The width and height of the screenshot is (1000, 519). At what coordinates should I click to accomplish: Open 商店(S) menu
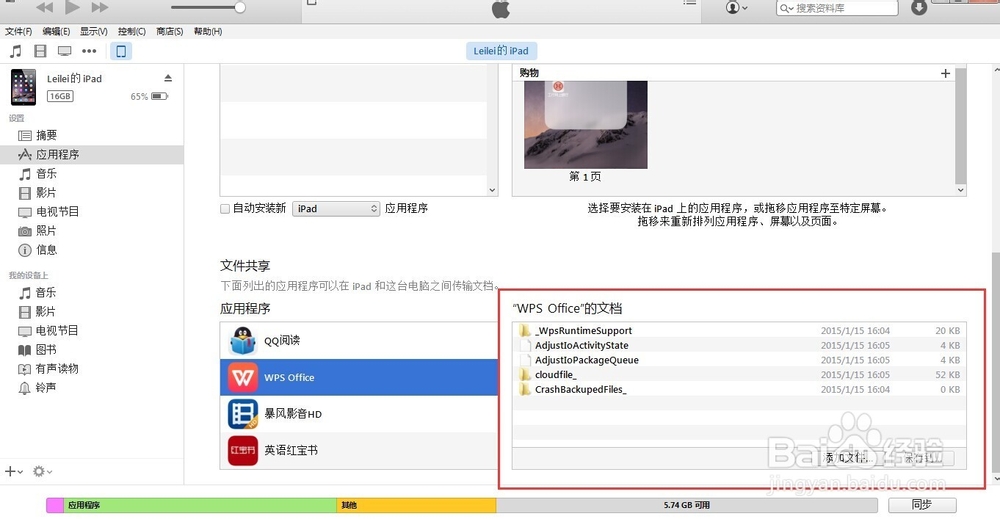(x=169, y=31)
